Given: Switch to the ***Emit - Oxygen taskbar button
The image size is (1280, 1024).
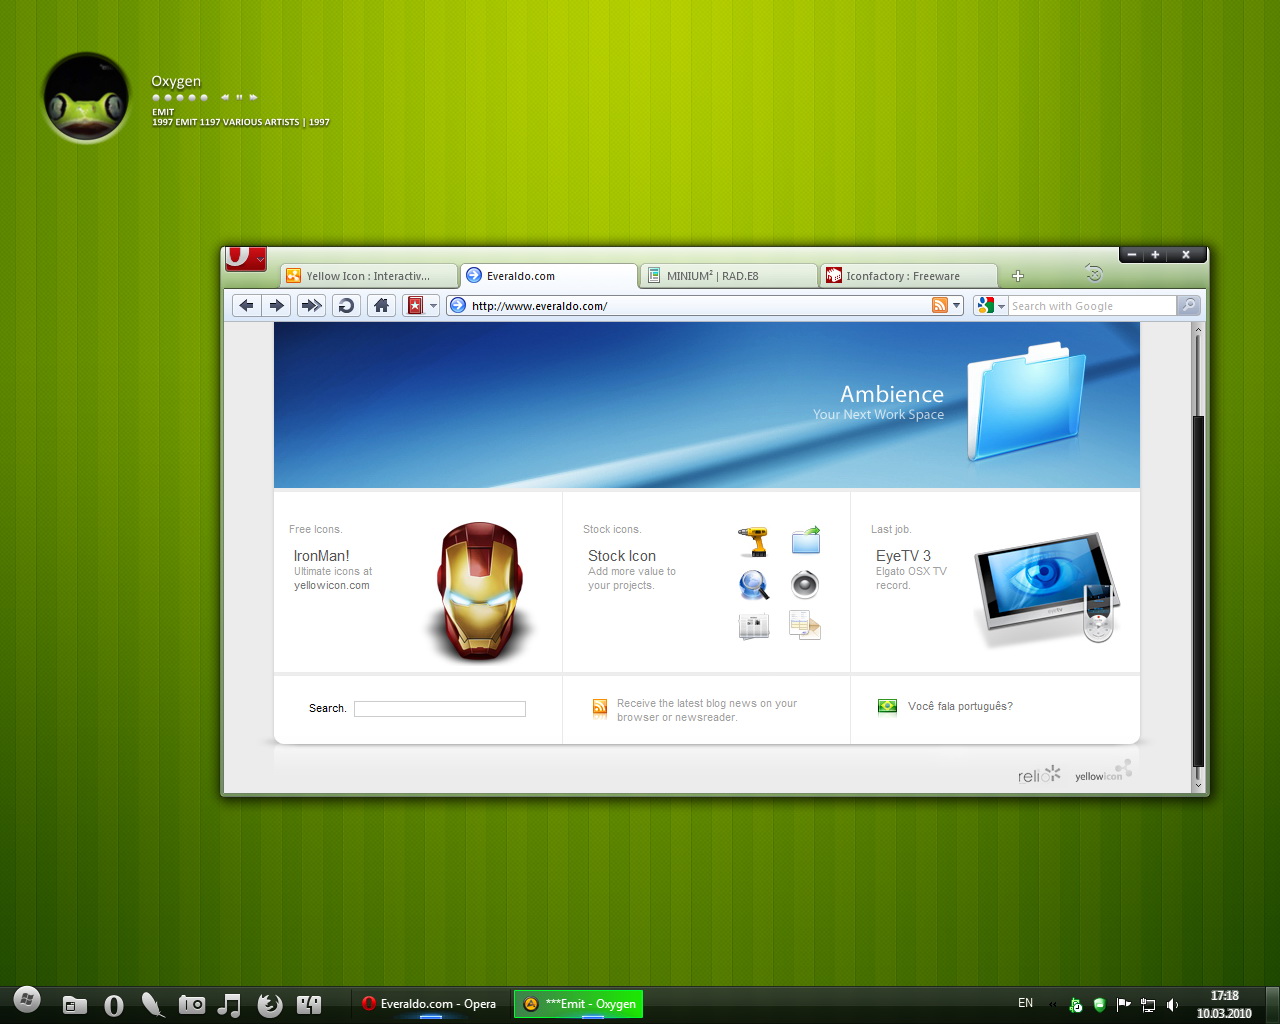Looking at the screenshot, I should [579, 1004].
